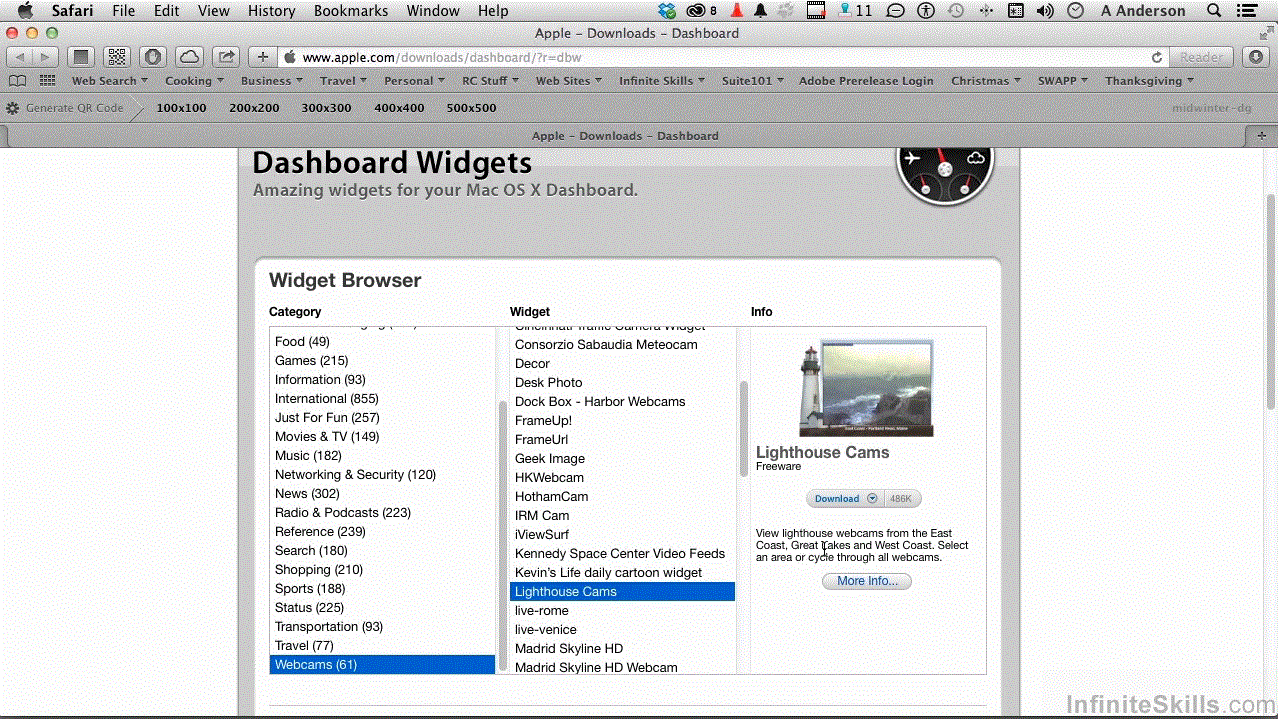Click the red VLC cone menu bar icon
This screenshot has height=719, width=1278.
(737, 11)
